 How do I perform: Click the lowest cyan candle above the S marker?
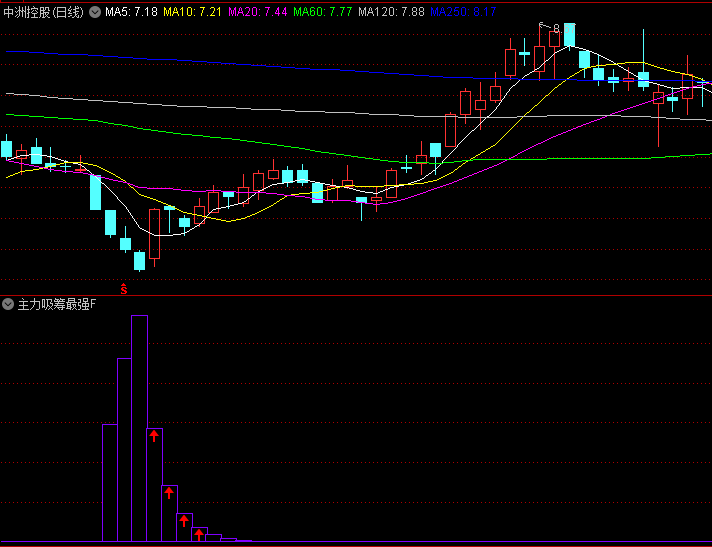point(139,261)
